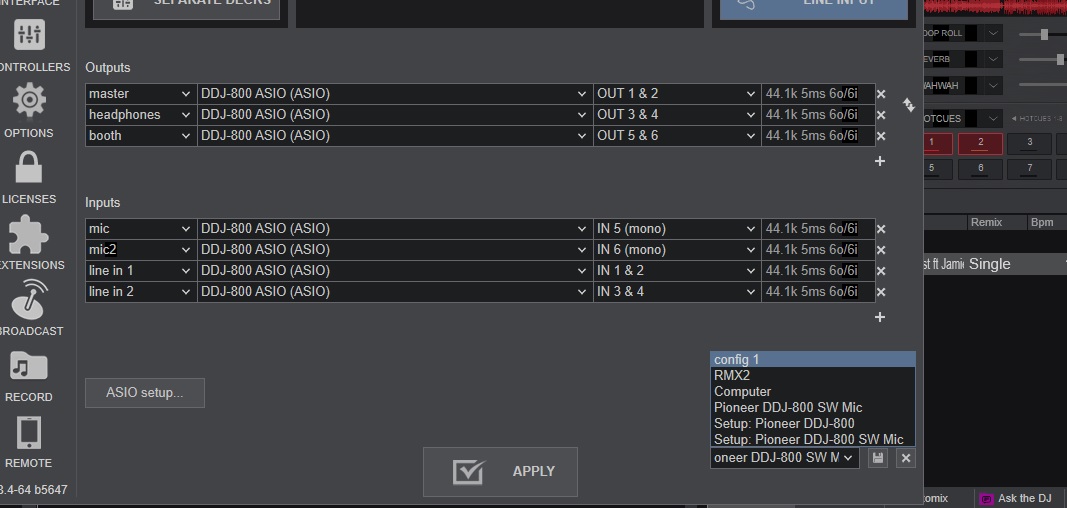Change the IN 5 (mono) channel
The image size is (1067, 508).
pos(677,229)
